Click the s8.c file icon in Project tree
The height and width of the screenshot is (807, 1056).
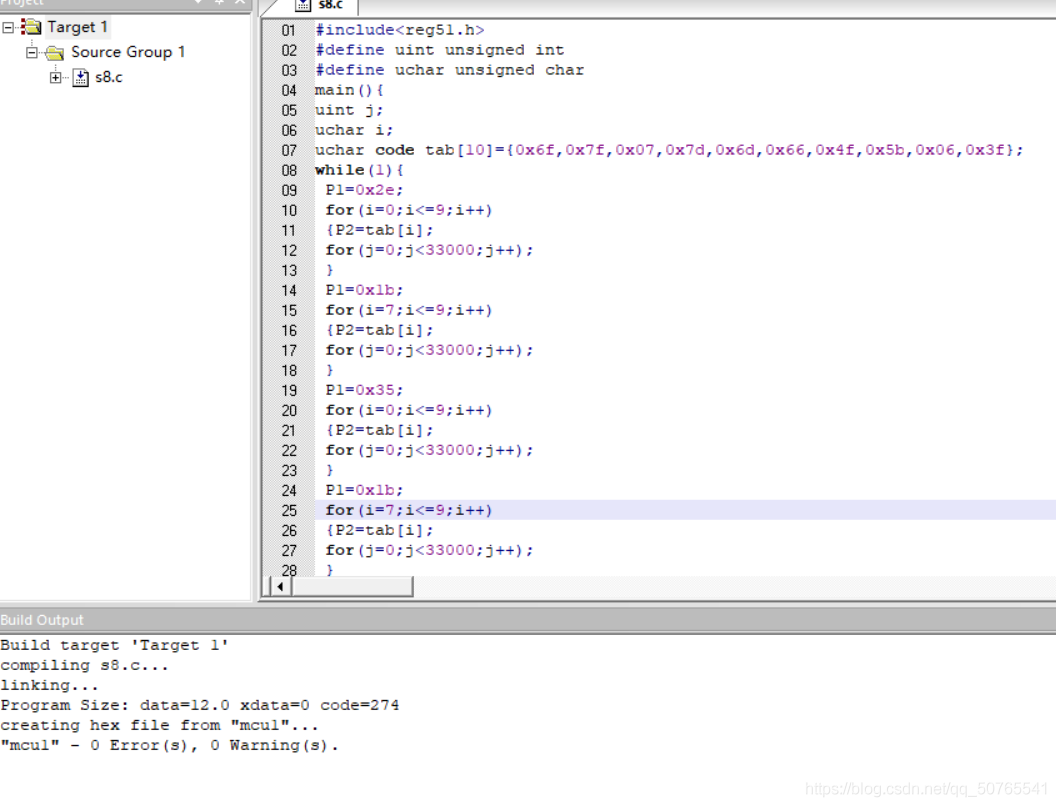click(80, 77)
